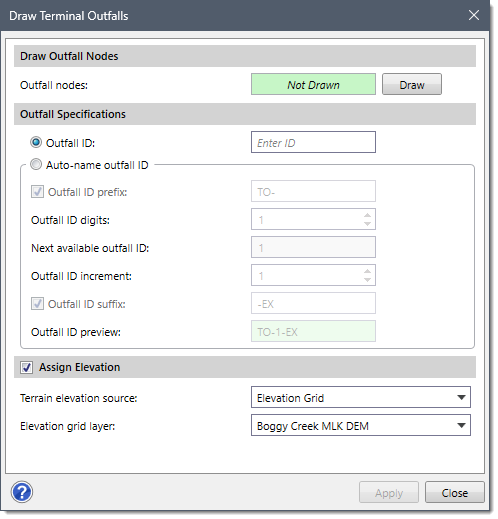Select the Auto-name outfall ID radio button
The image size is (498, 519).
point(36,164)
